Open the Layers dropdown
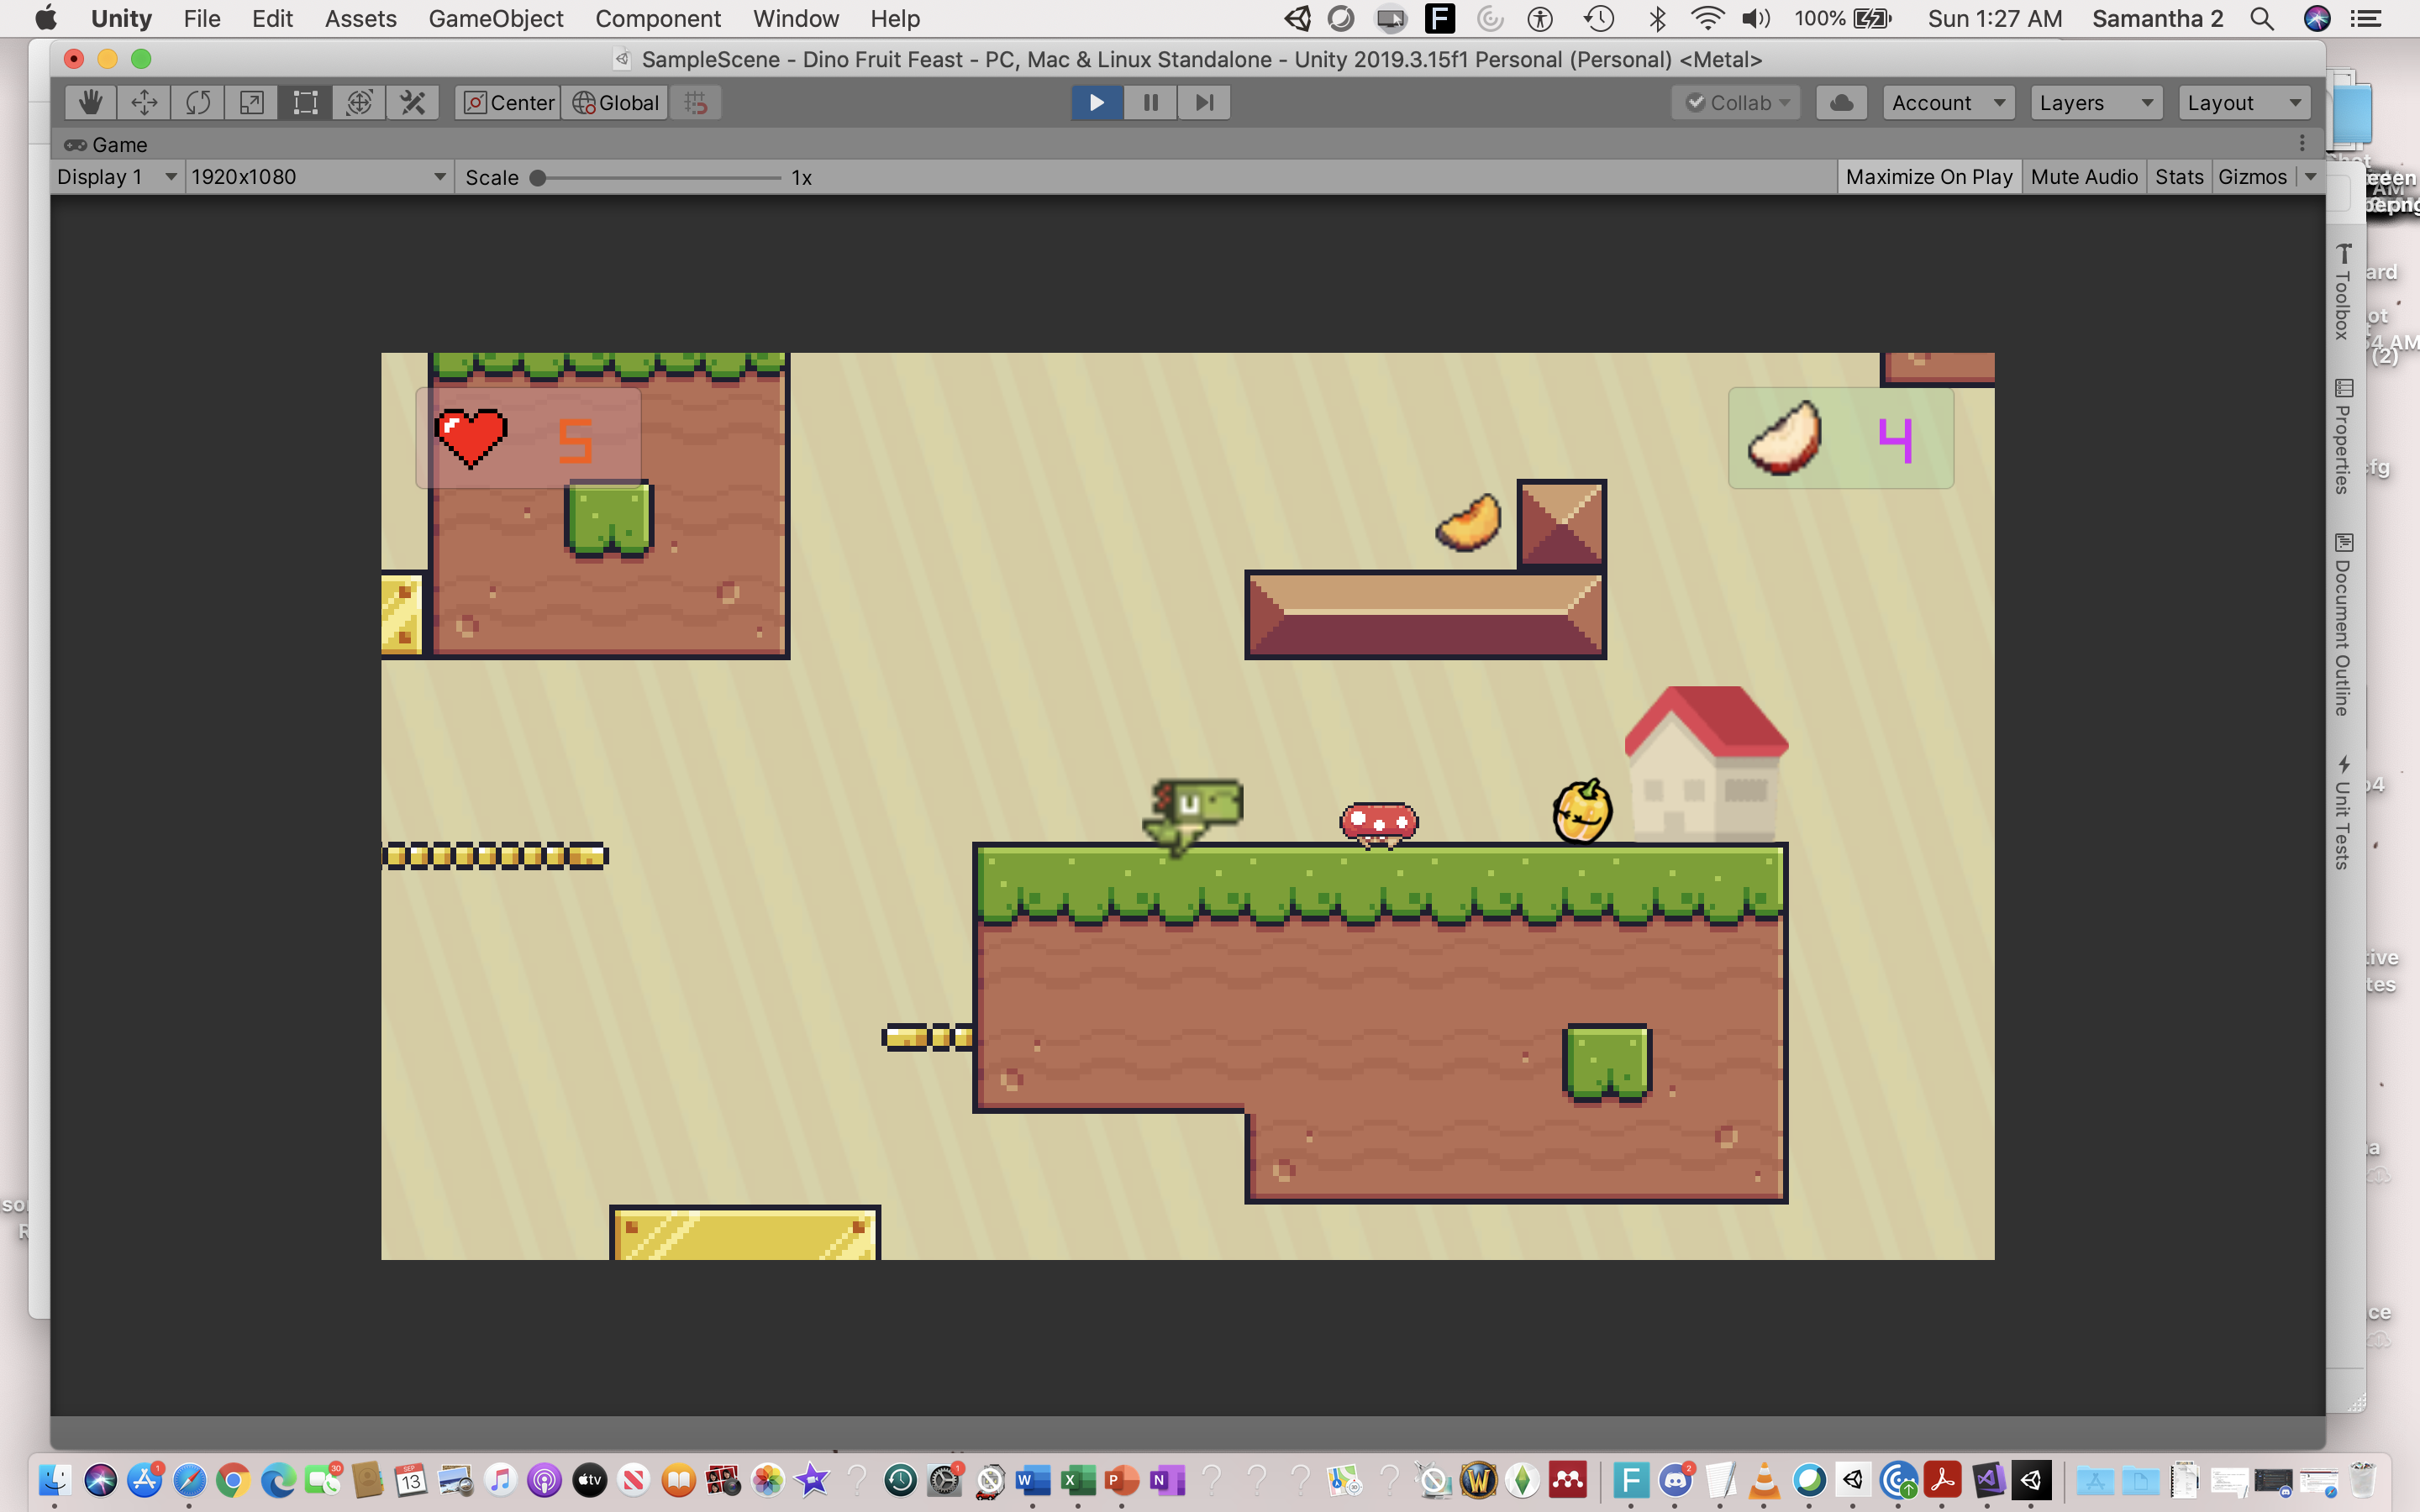 point(2095,102)
